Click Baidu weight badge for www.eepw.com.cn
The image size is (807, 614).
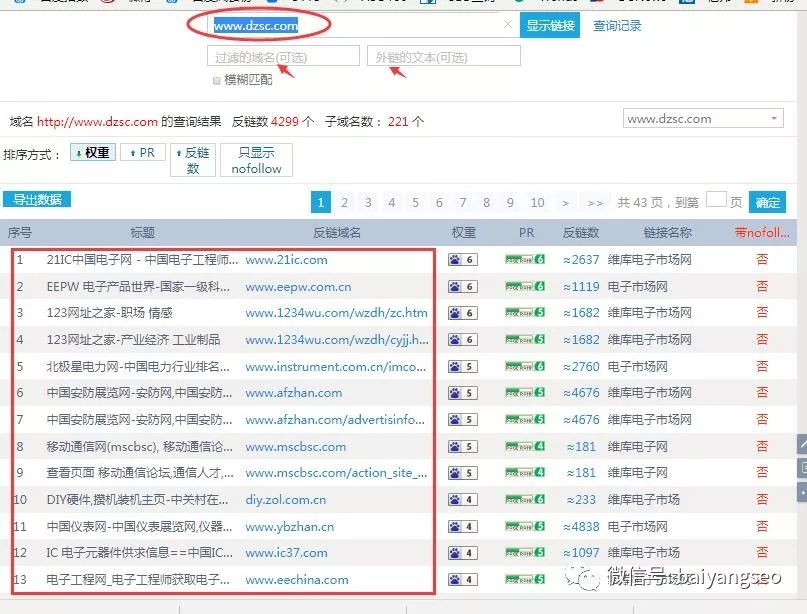(463, 287)
